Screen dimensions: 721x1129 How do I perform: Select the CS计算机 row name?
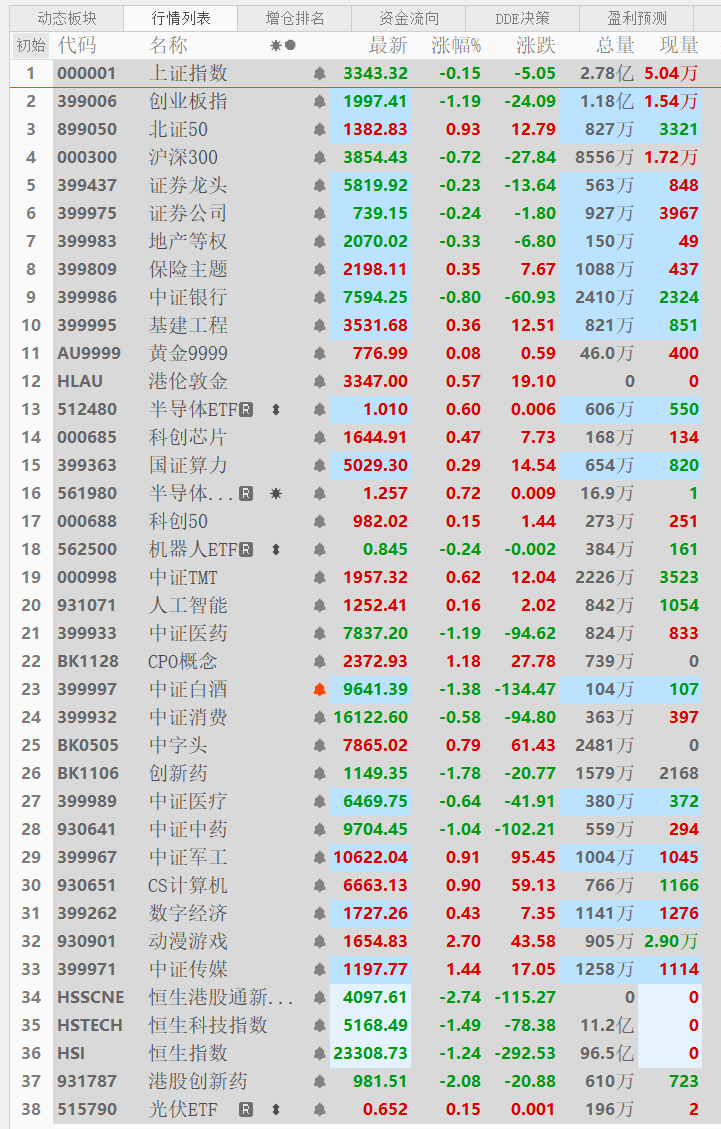coord(188,886)
